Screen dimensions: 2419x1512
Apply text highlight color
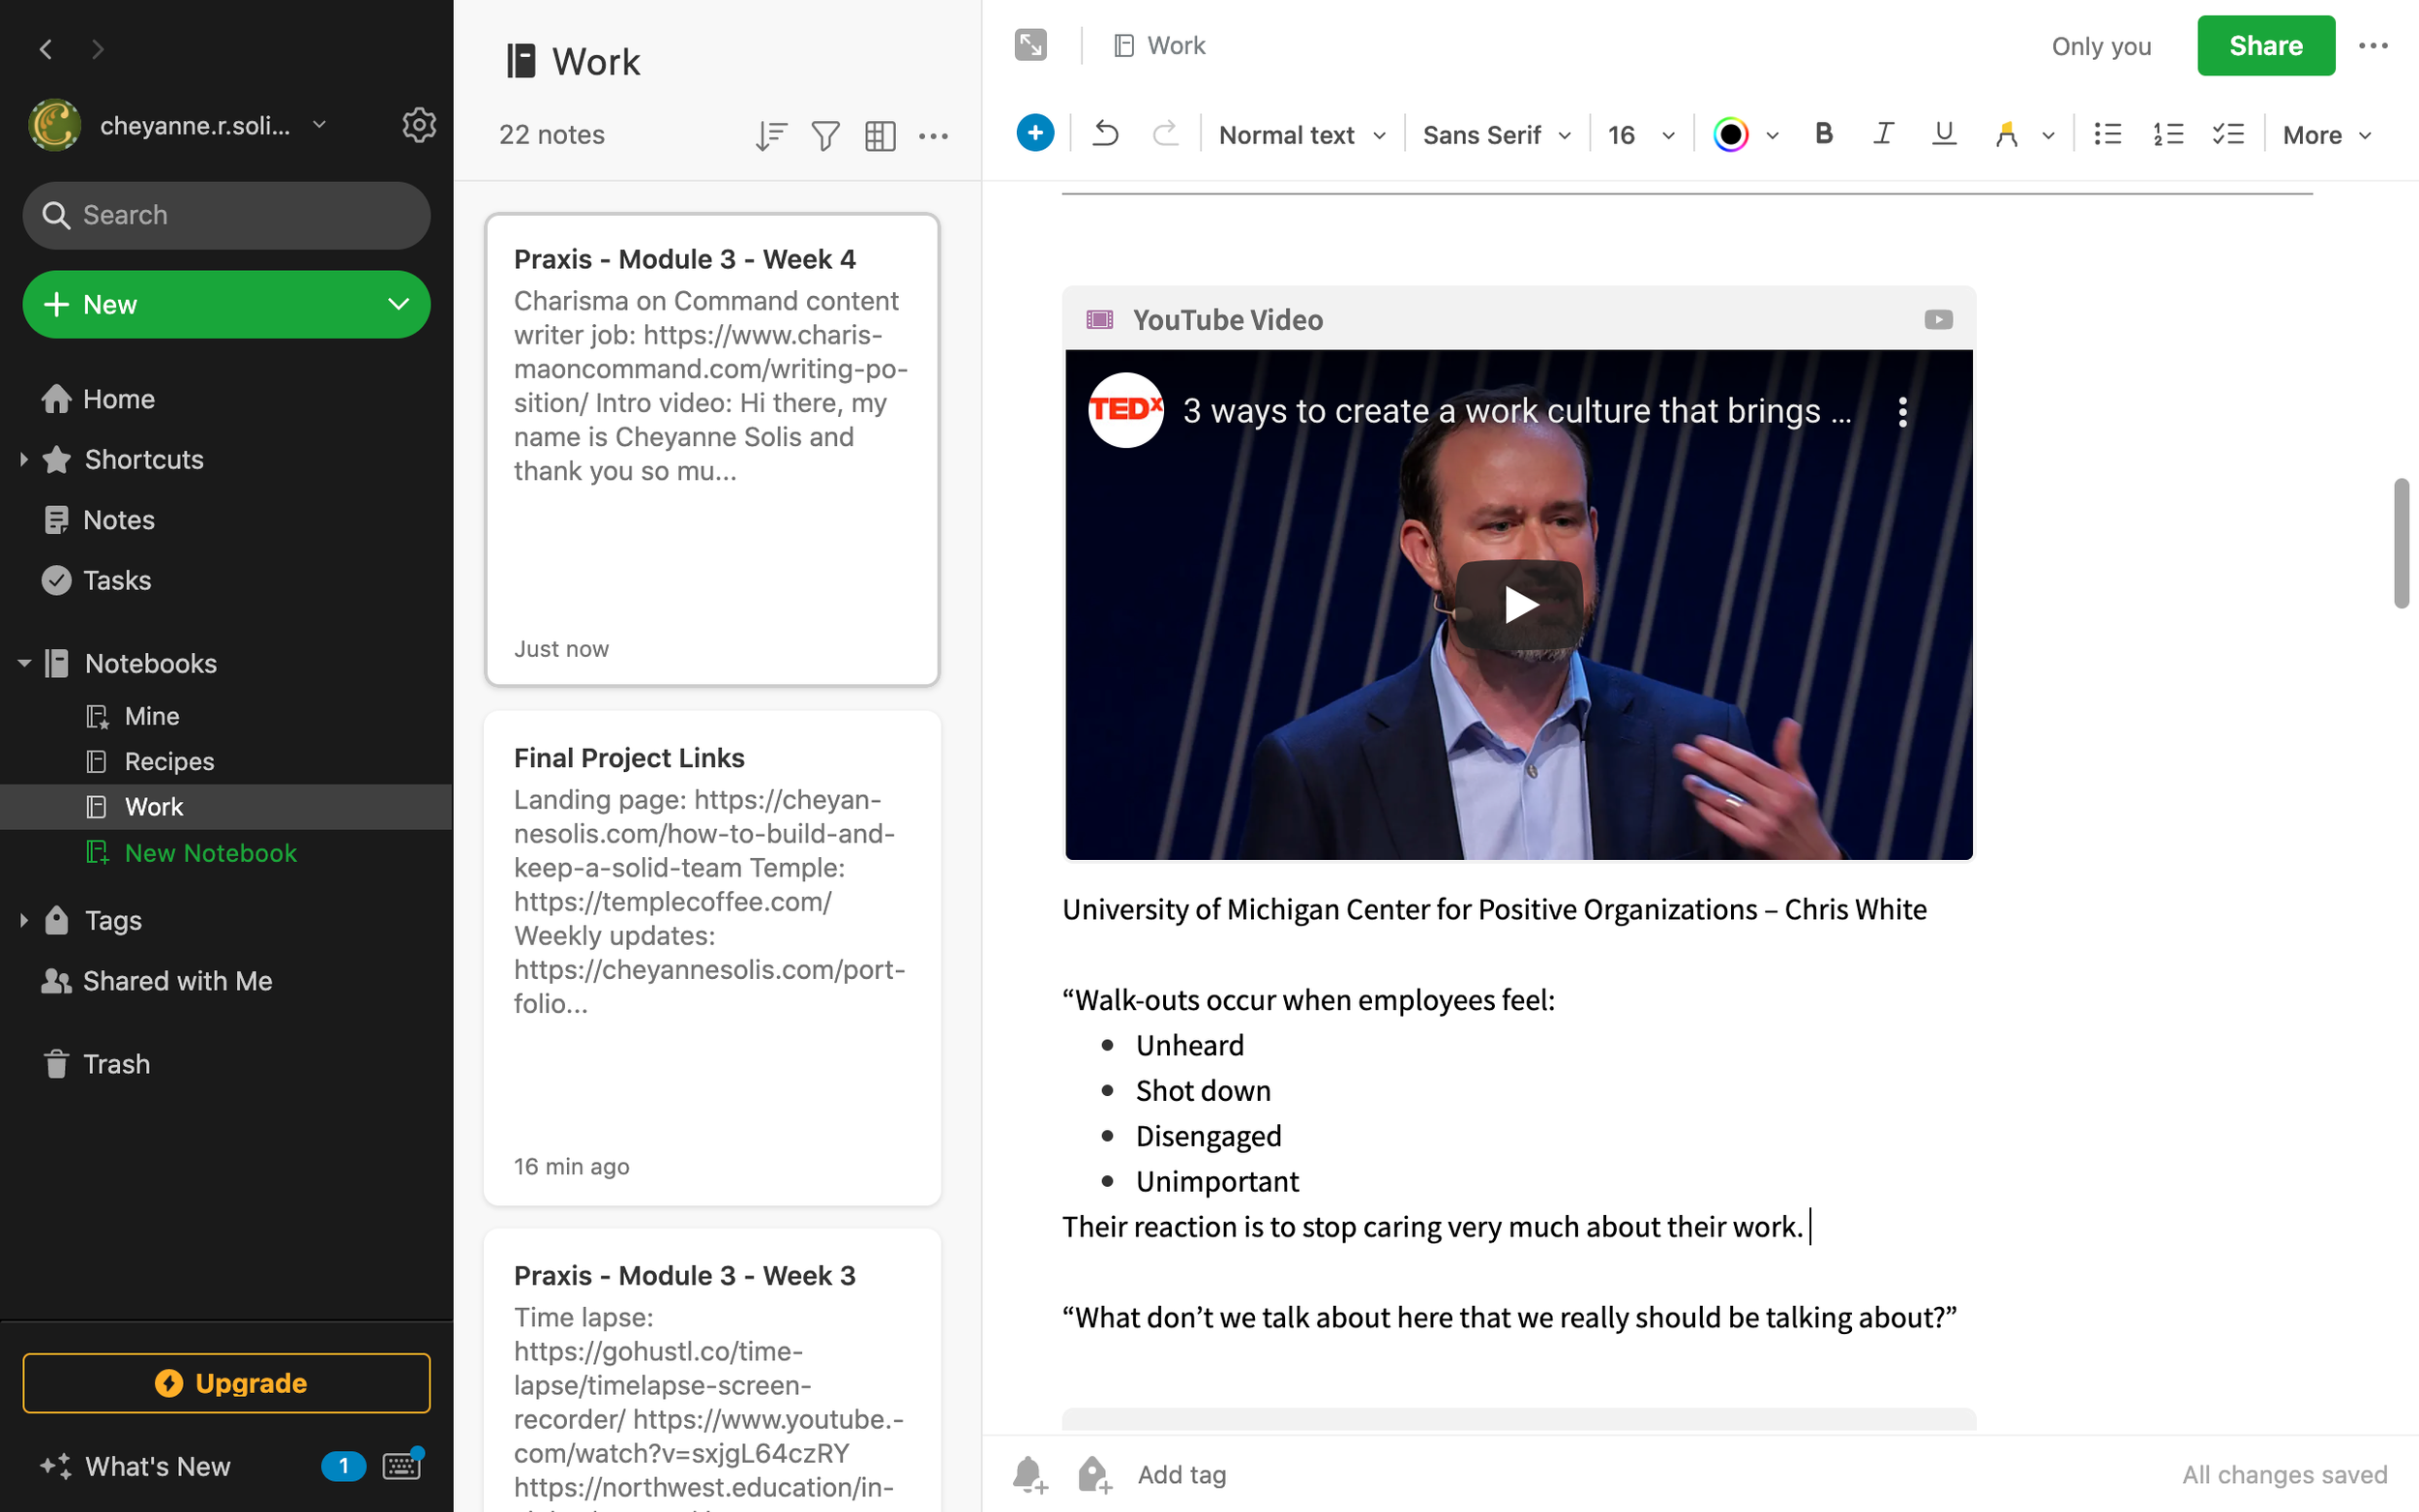pos(2006,134)
